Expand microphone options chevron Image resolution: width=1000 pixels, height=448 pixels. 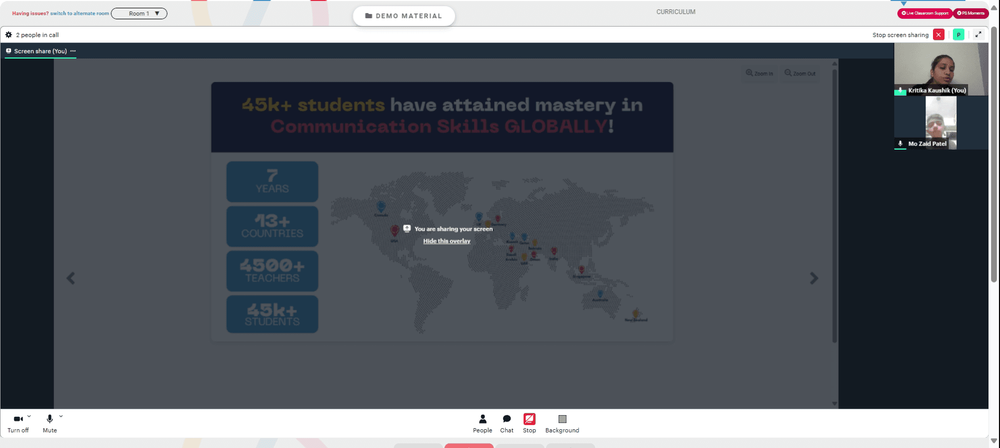click(x=61, y=416)
